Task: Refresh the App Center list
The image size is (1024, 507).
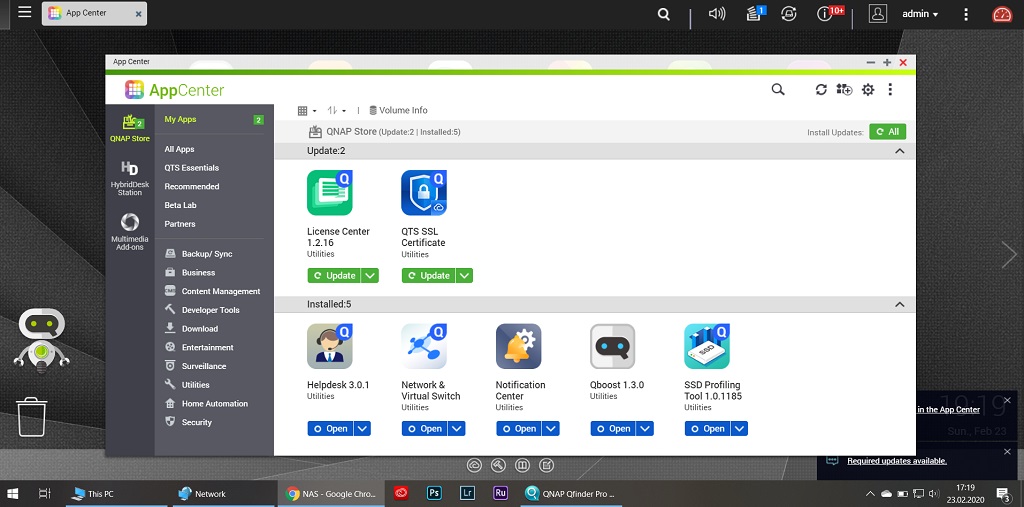Action: (x=821, y=90)
